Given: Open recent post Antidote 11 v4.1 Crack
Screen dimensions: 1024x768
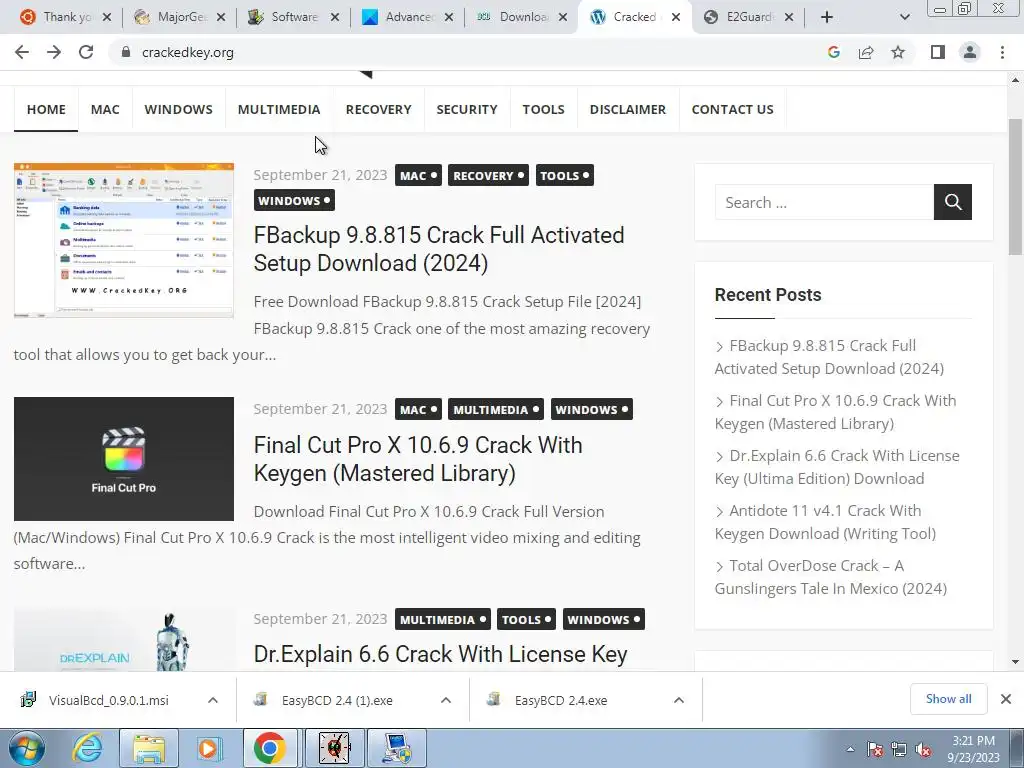Looking at the screenshot, I should (825, 522).
